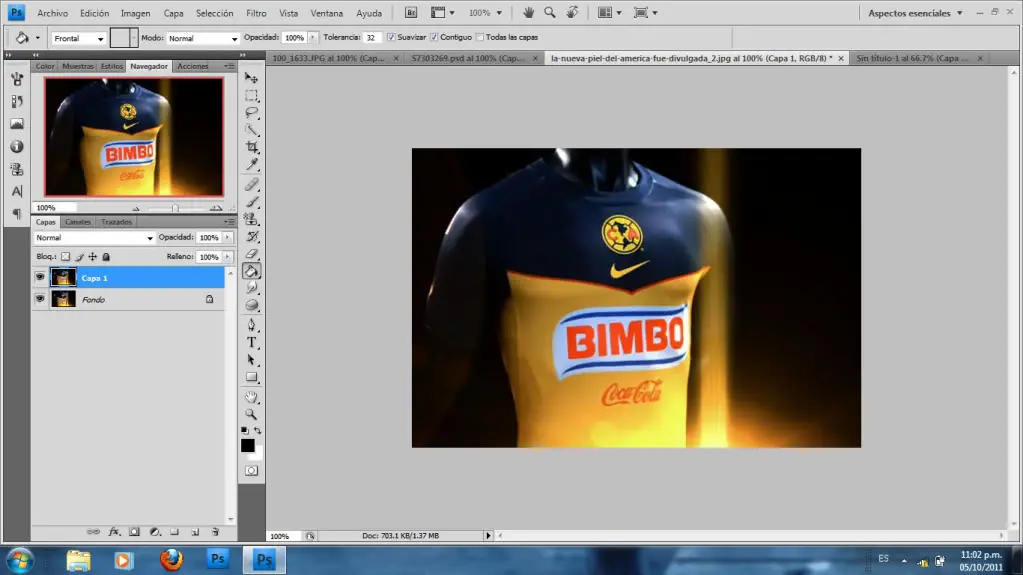
Task: Hide the Fondo layer
Action: click(40, 299)
